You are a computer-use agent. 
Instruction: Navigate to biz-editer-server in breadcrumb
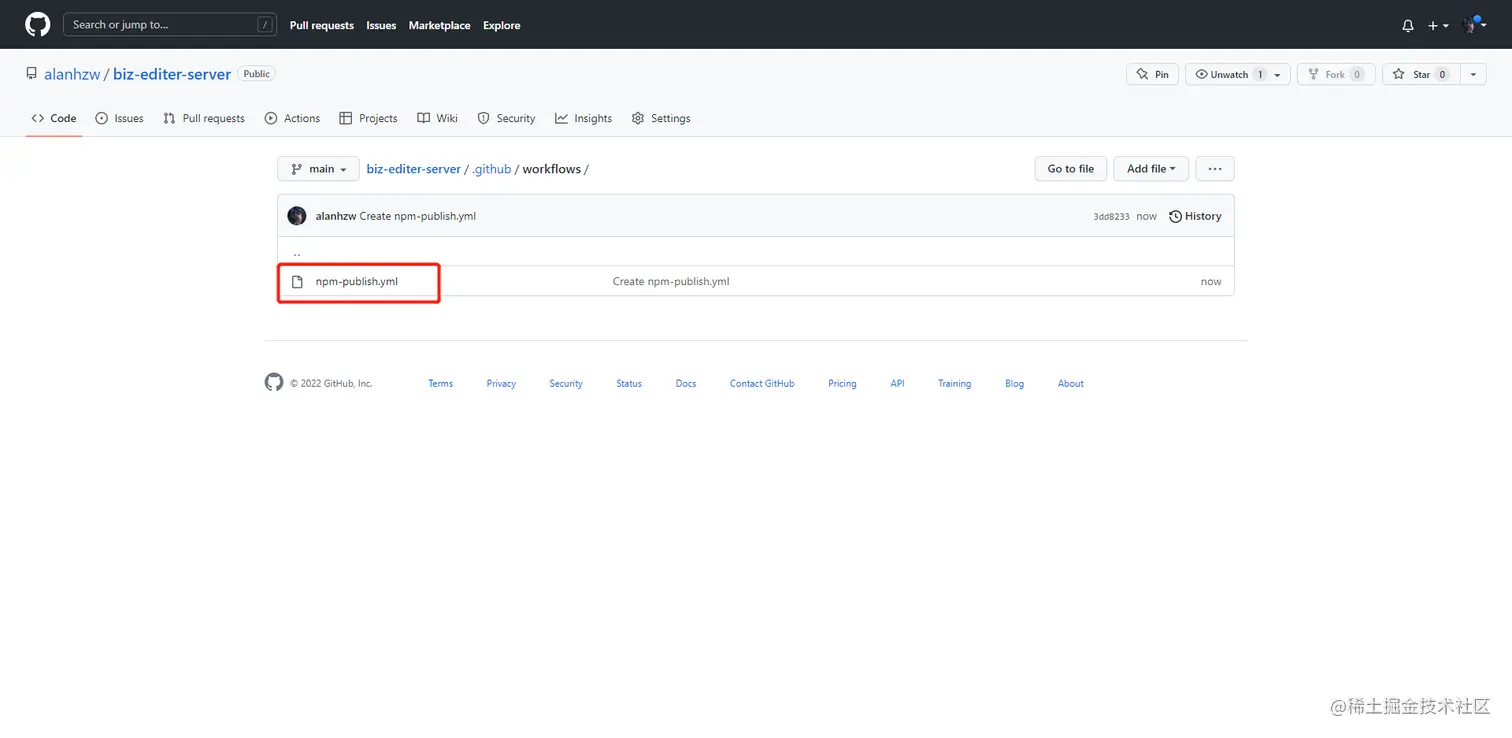[413, 169]
